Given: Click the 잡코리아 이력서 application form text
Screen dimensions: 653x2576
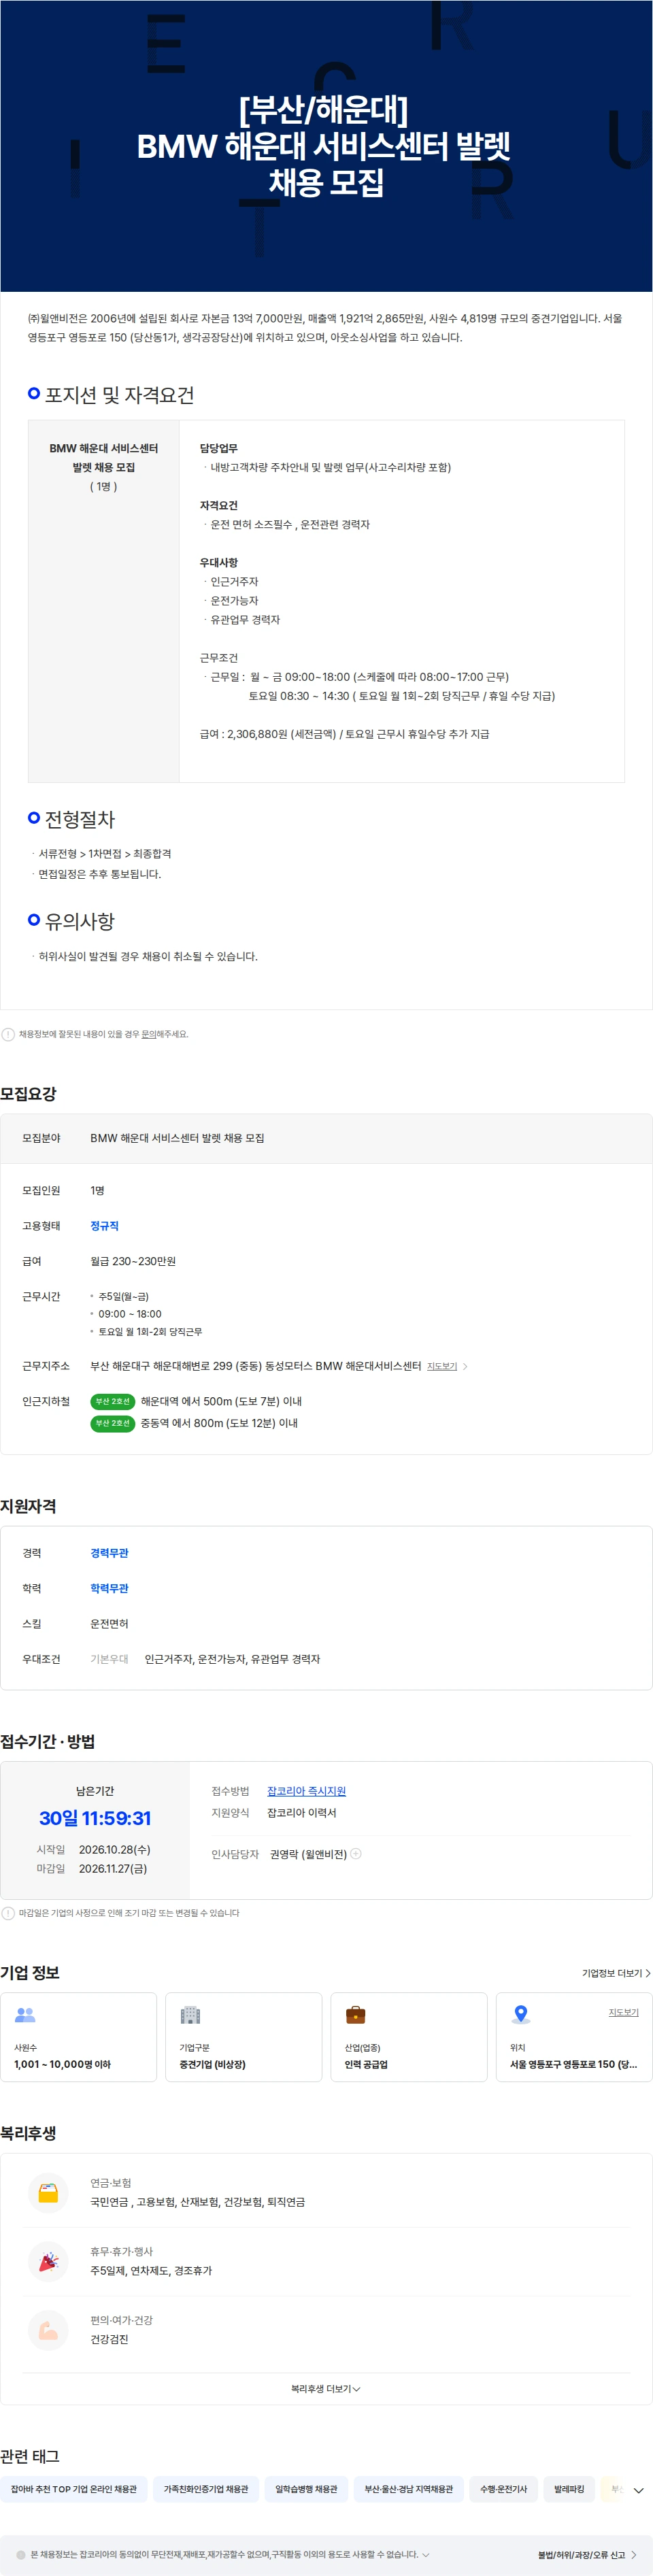Looking at the screenshot, I should 302,1813.
